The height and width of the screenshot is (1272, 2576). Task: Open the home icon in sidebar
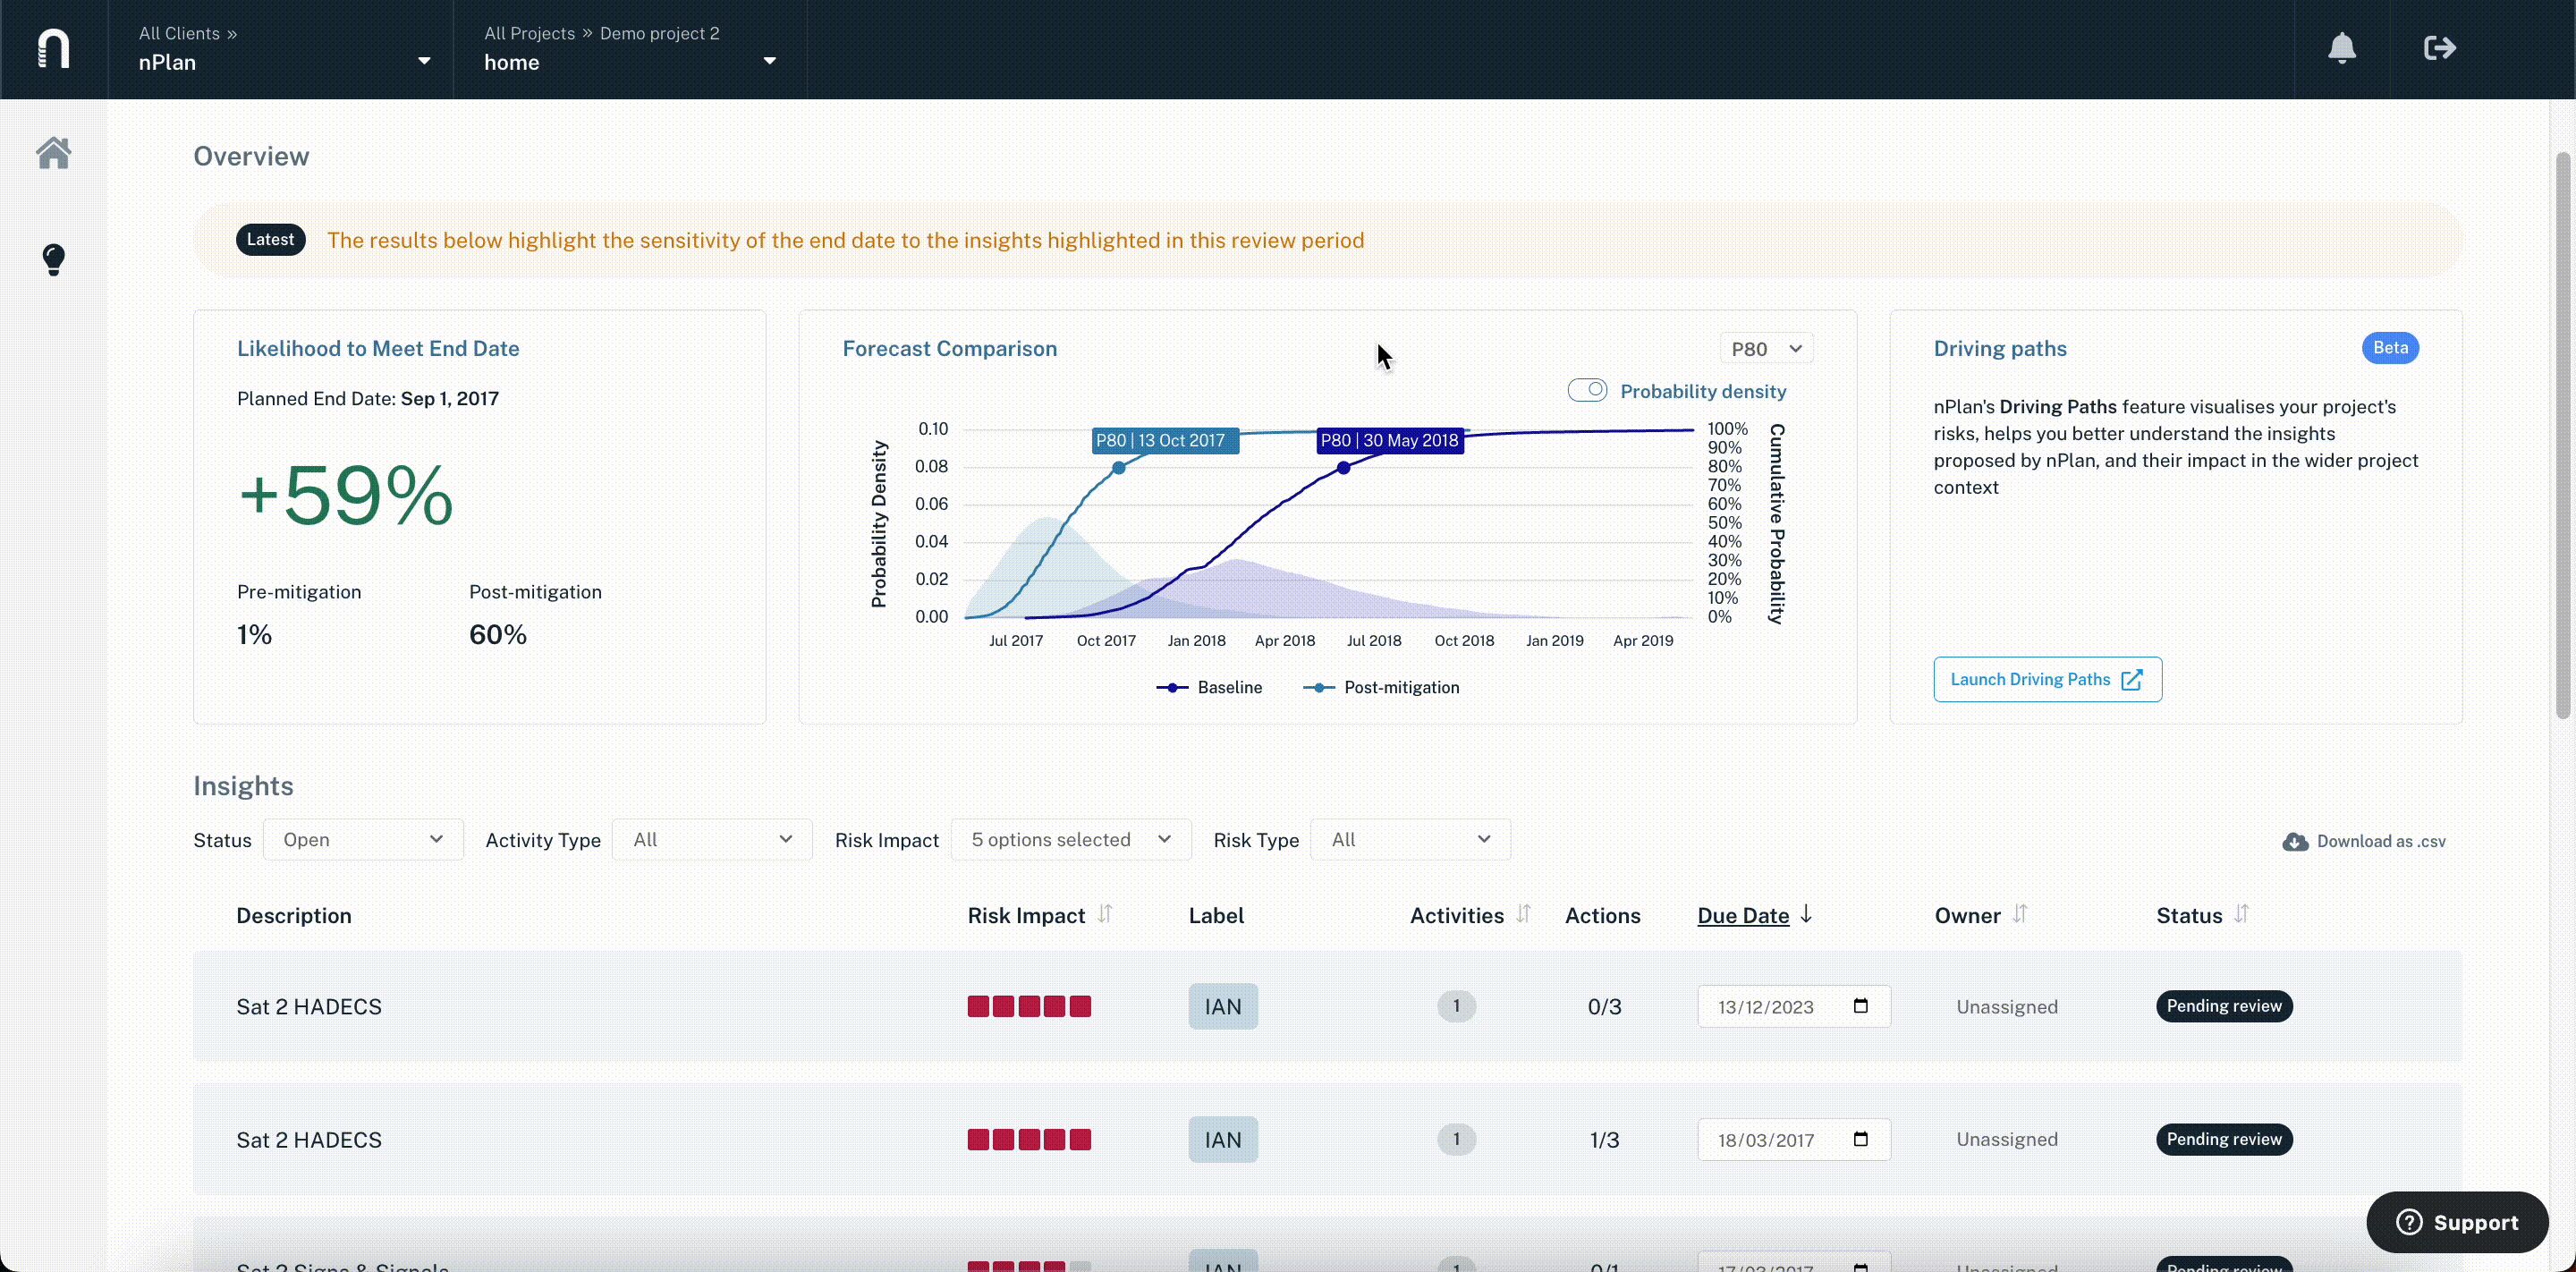[53, 153]
